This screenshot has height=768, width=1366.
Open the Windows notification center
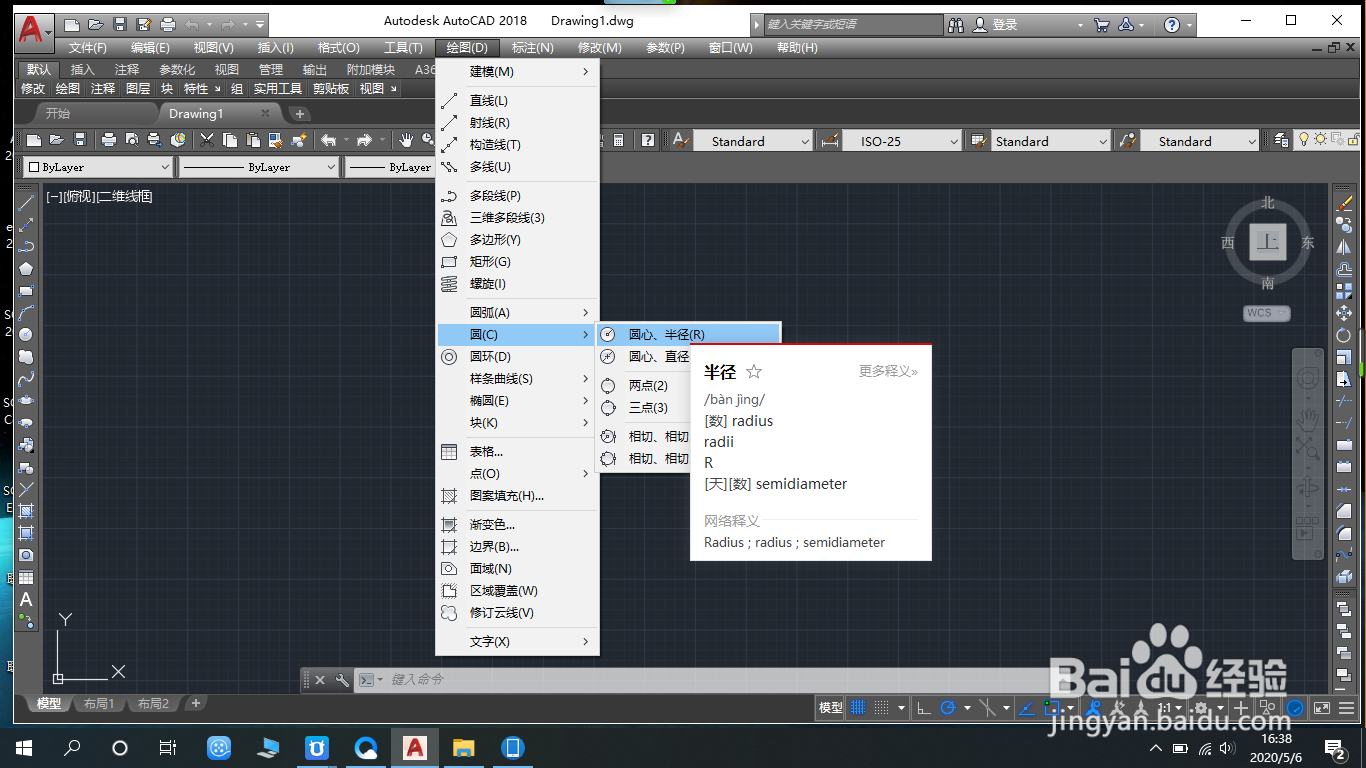pos(1335,748)
